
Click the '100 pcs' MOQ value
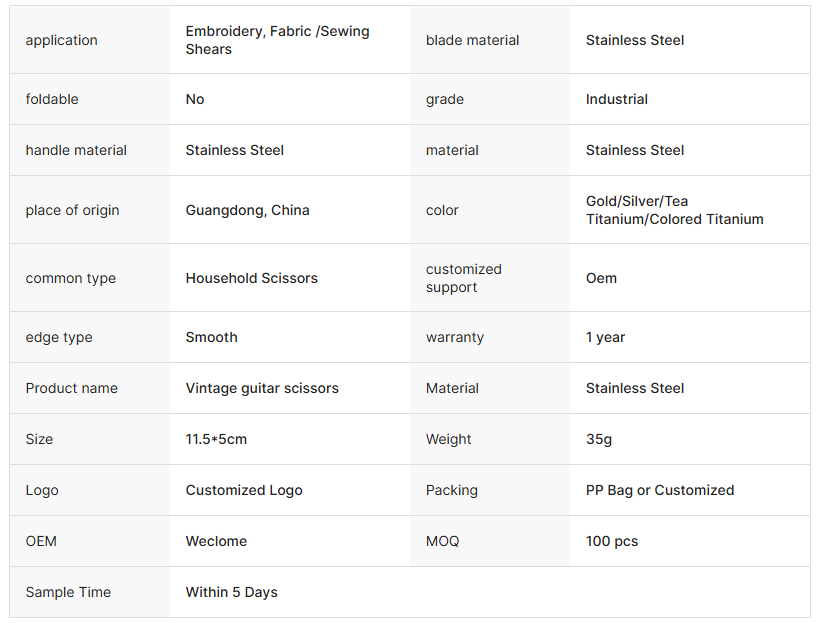pos(612,541)
